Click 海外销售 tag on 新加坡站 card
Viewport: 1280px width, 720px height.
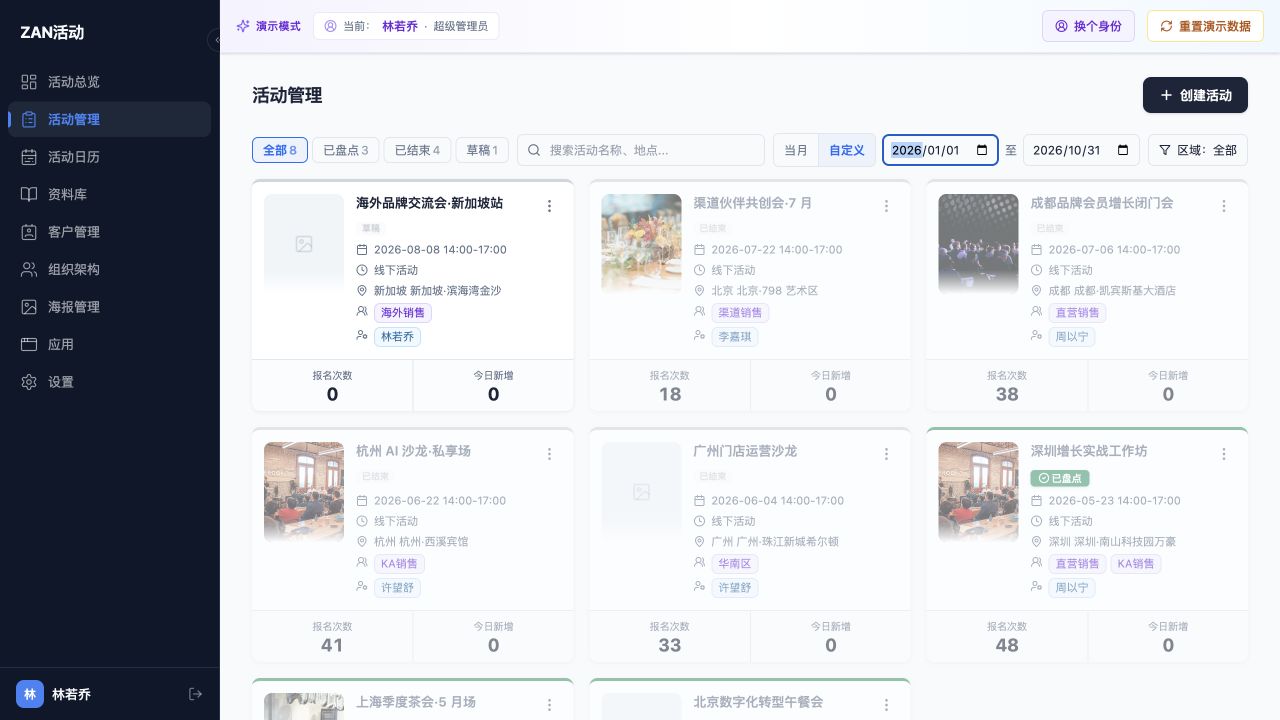coord(403,313)
